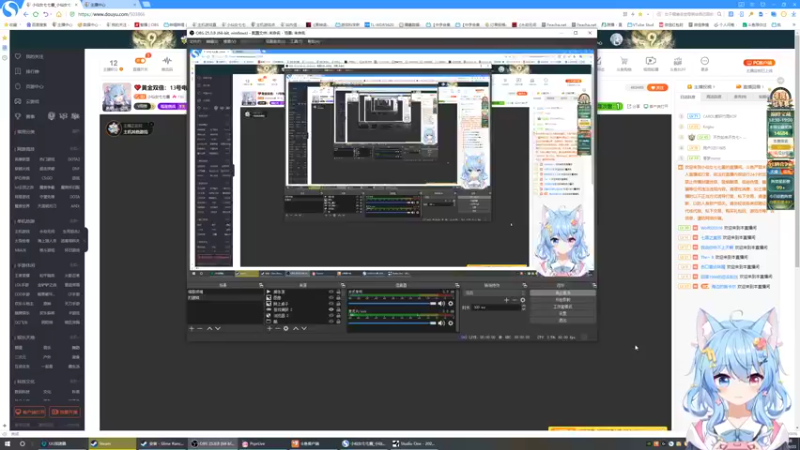This screenshot has width=800, height=450.
Task: Open gear settings for second mixer channel
Action: point(451,323)
